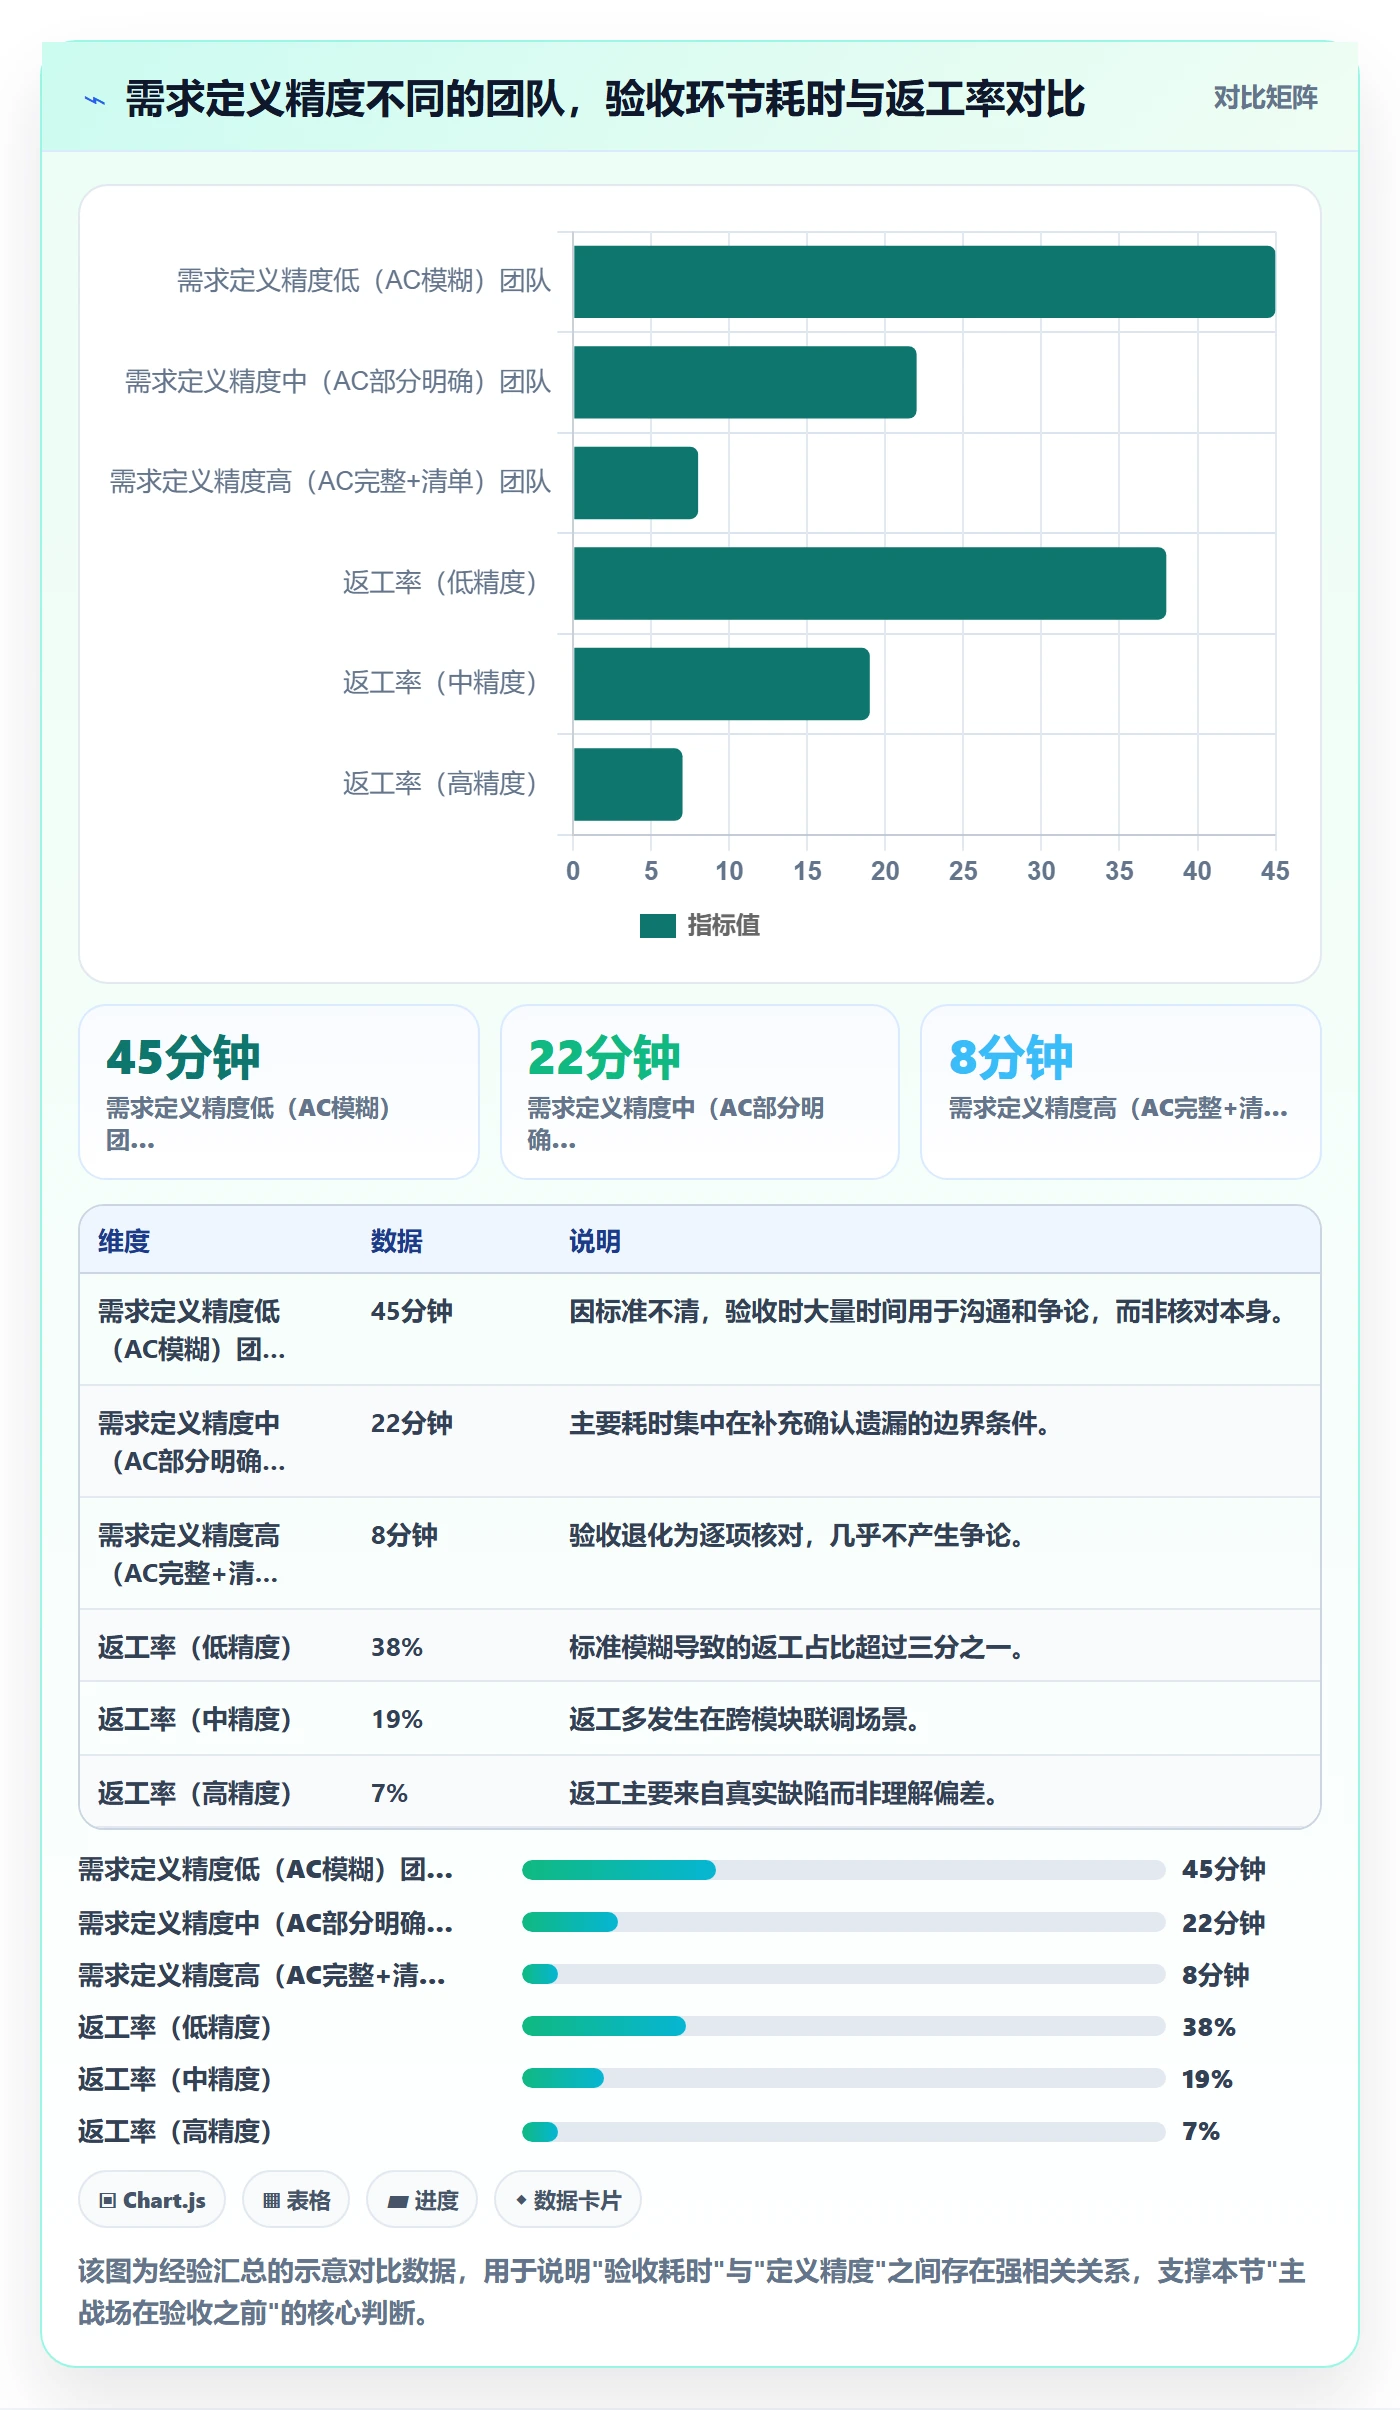Image resolution: width=1400 pixels, height=2410 pixels.
Task: Click the footnote text starting 该图为经验汇总
Action: coord(692,2292)
